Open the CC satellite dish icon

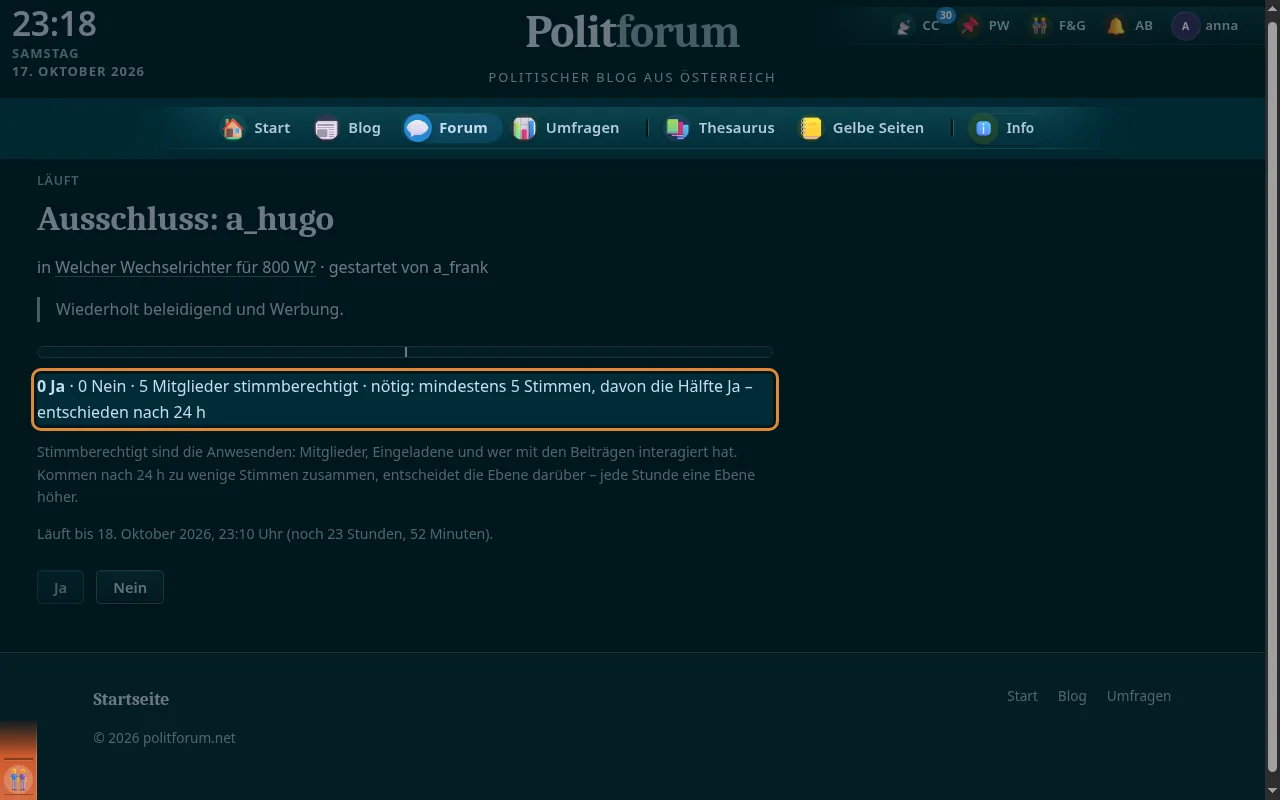tap(904, 26)
